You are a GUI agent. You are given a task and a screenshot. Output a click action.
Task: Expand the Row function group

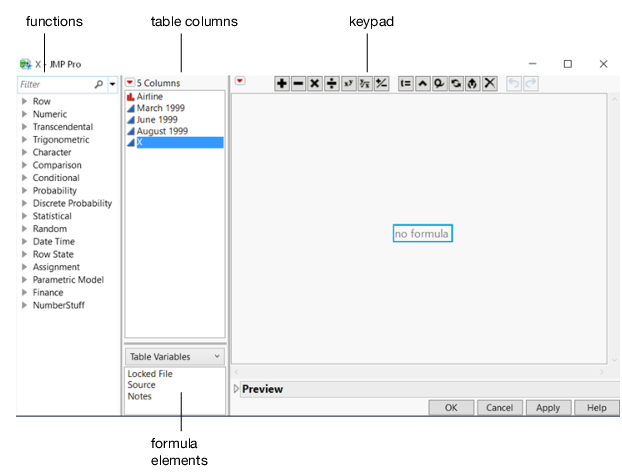pos(24,101)
